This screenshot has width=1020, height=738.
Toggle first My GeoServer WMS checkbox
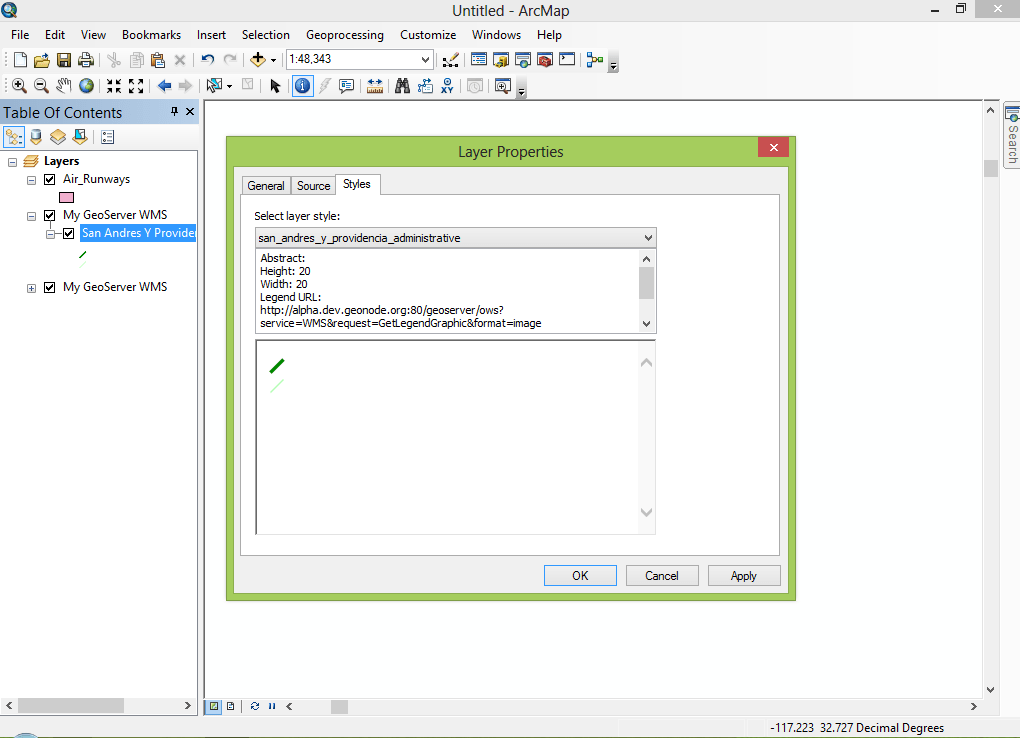(49, 215)
